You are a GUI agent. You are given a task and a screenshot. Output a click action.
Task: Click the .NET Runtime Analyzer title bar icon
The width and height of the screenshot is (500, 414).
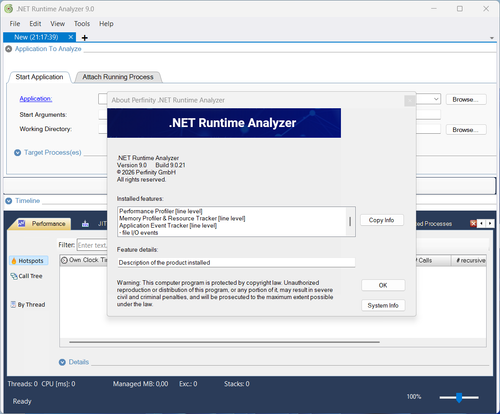click(x=8, y=9)
